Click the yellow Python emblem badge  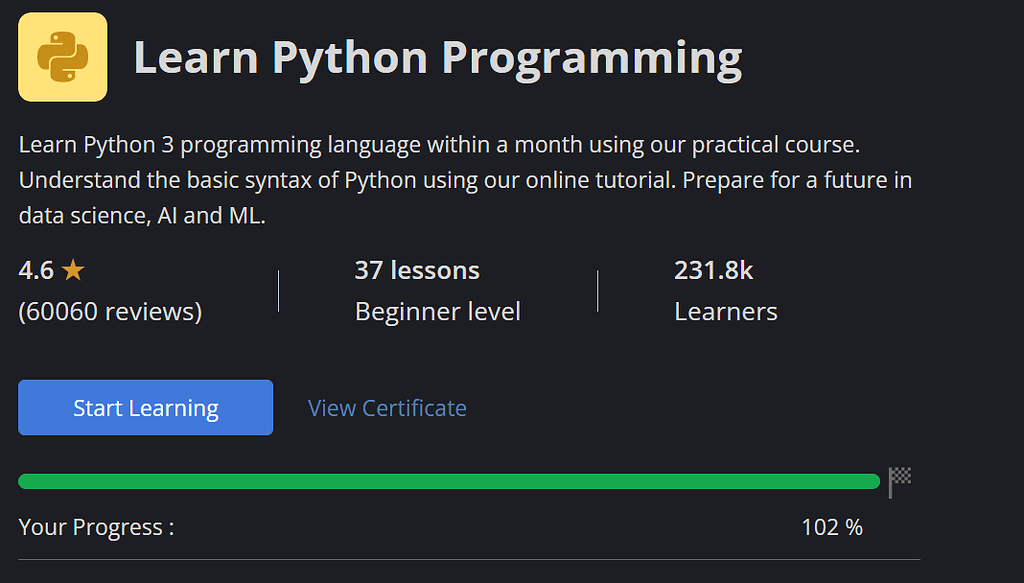(62, 57)
